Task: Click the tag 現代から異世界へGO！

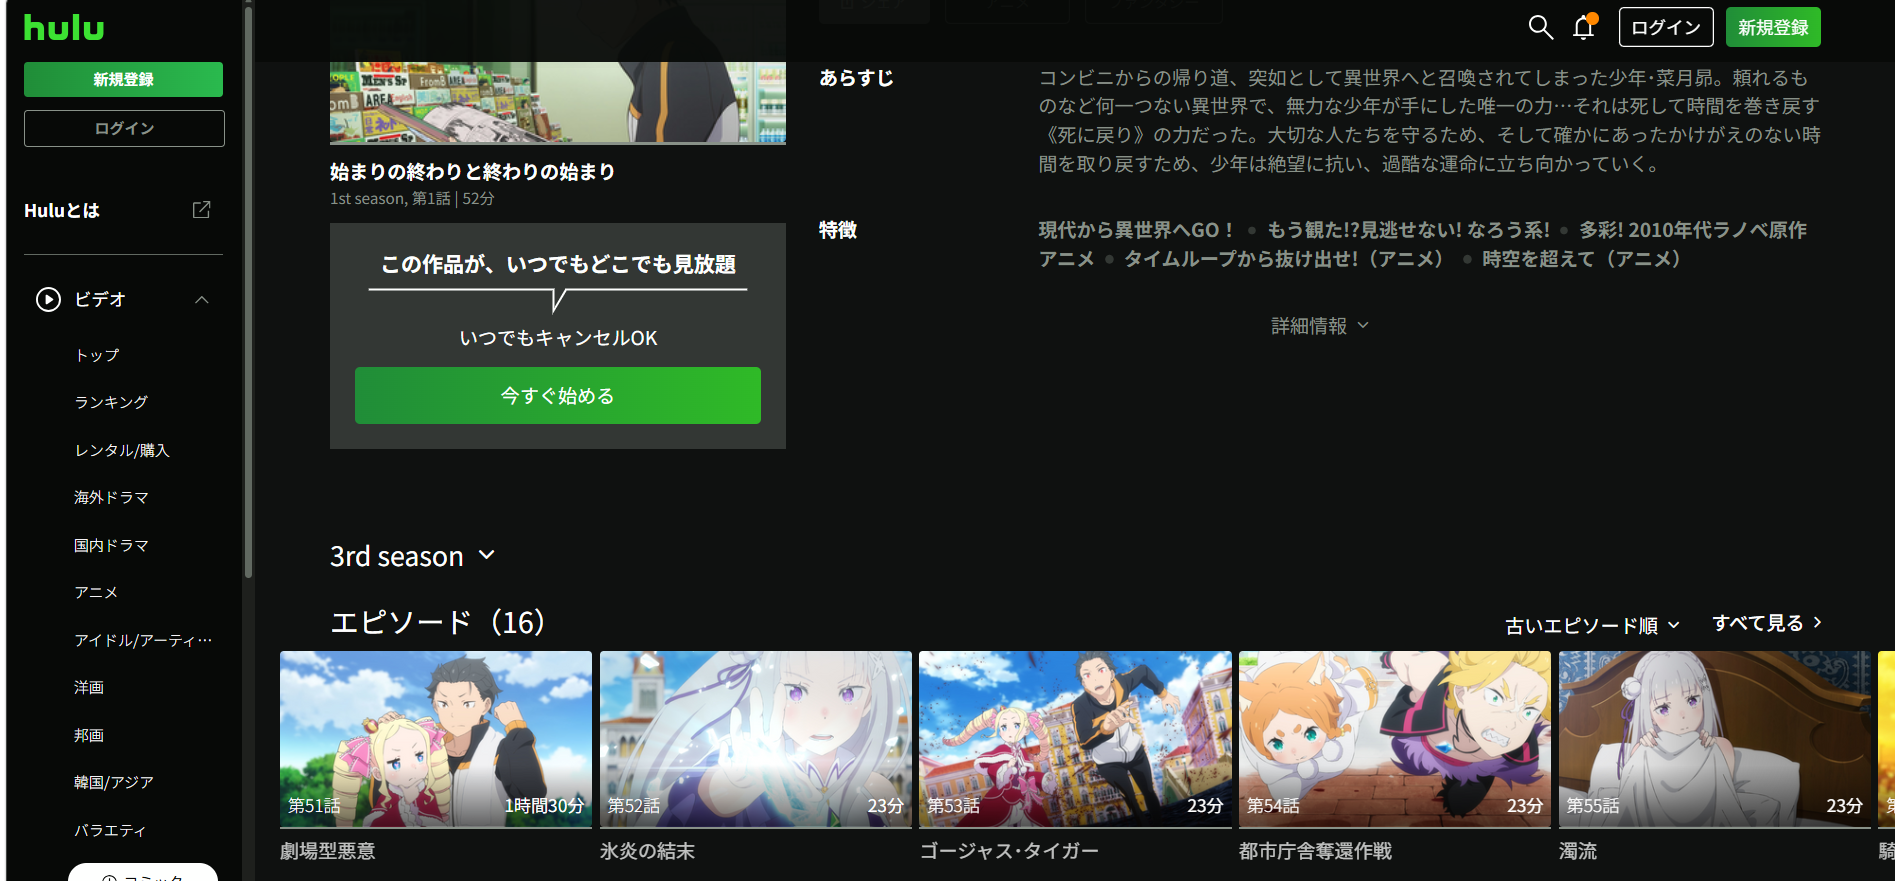Action: pos(1137,230)
